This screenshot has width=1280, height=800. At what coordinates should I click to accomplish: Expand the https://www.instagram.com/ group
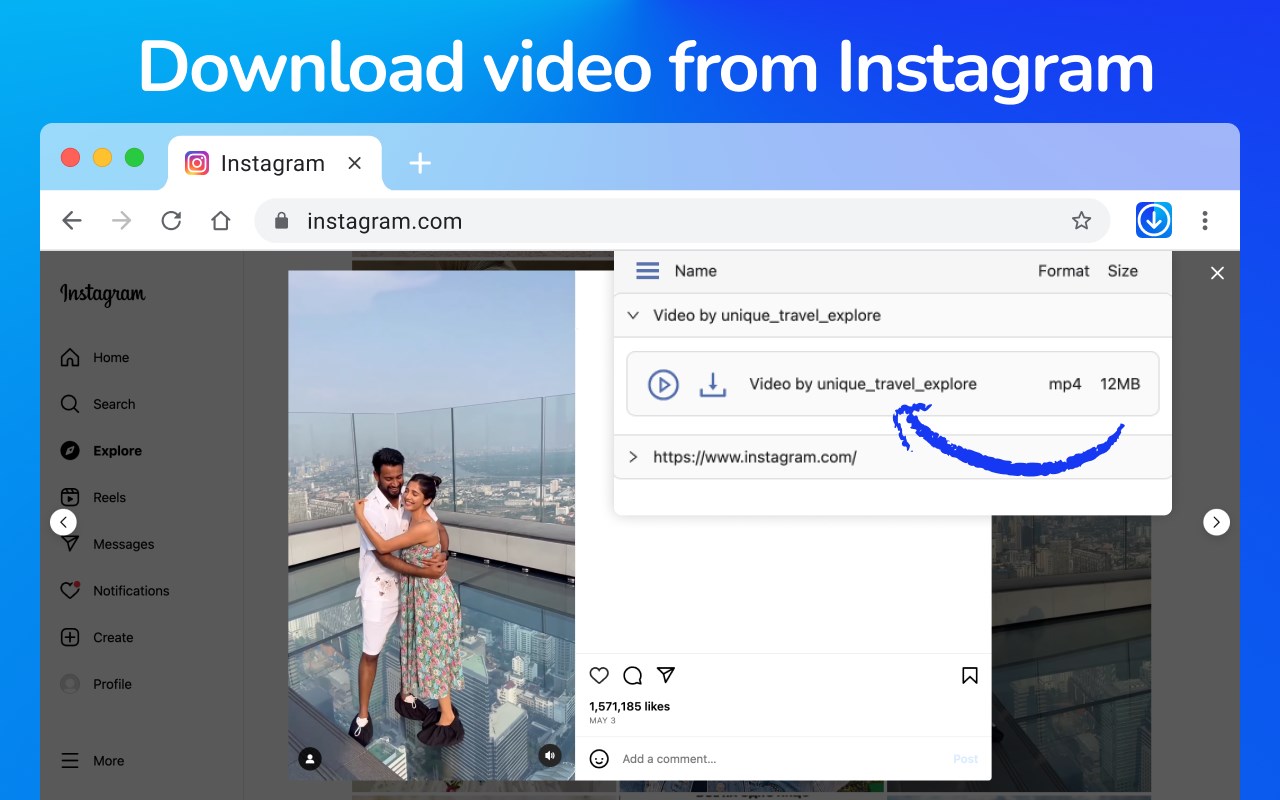click(x=633, y=457)
